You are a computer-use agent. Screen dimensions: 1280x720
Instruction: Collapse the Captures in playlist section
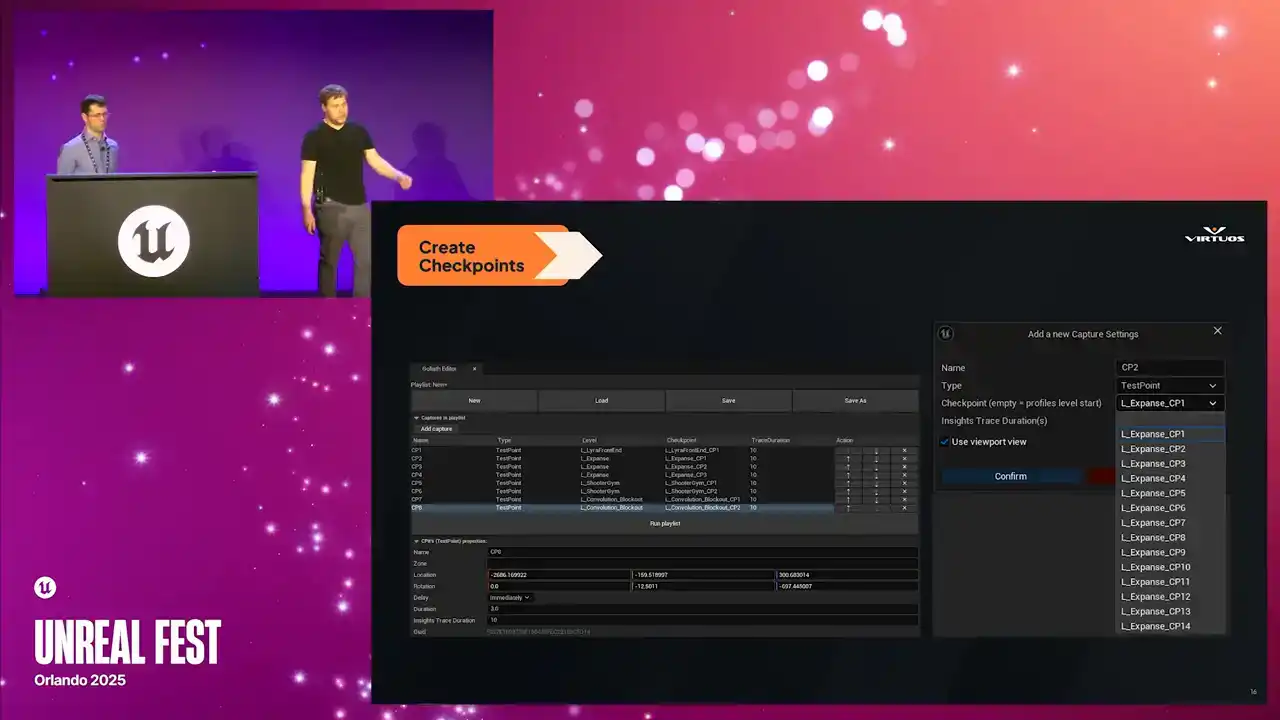417,418
